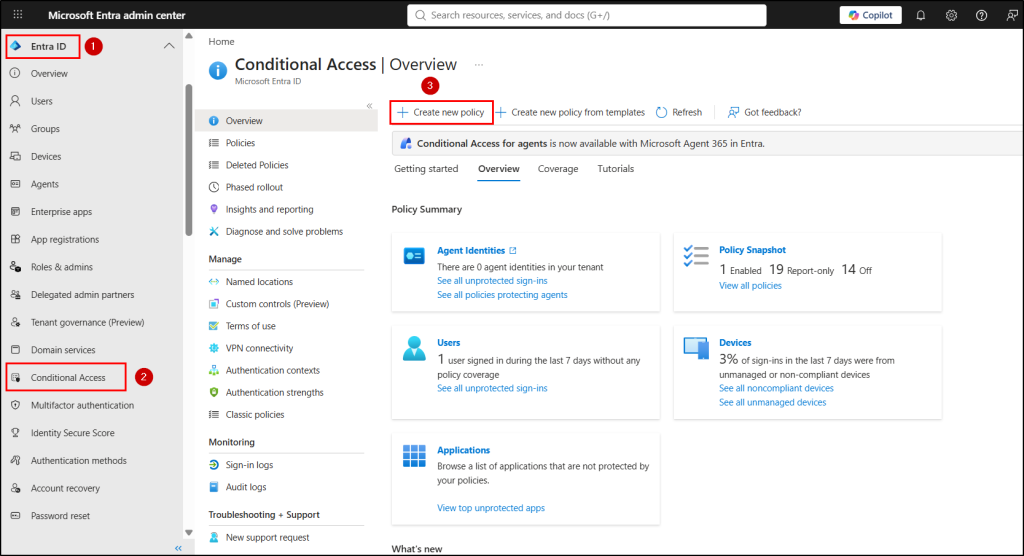1024x556 pixels.
Task: Open Sign-in logs under Monitoring
Action: [x=249, y=465]
